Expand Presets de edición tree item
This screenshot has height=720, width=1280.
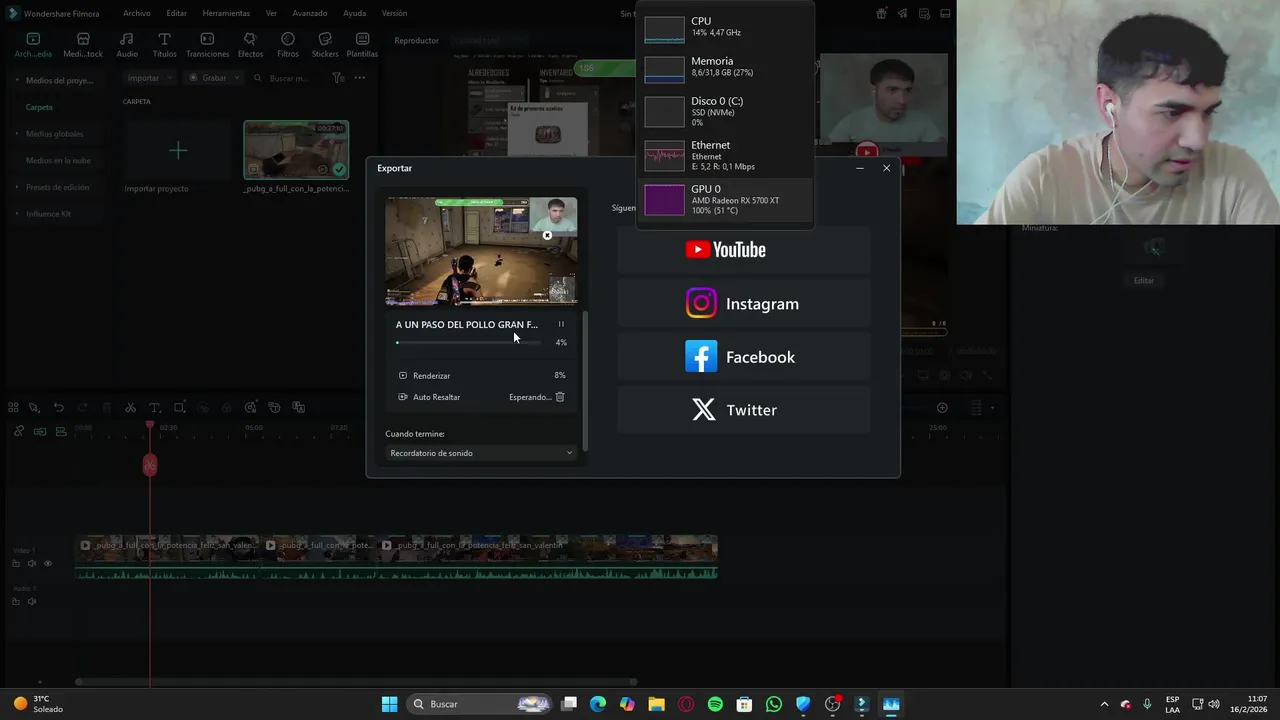pyautogui.click(x=17, y=187)
